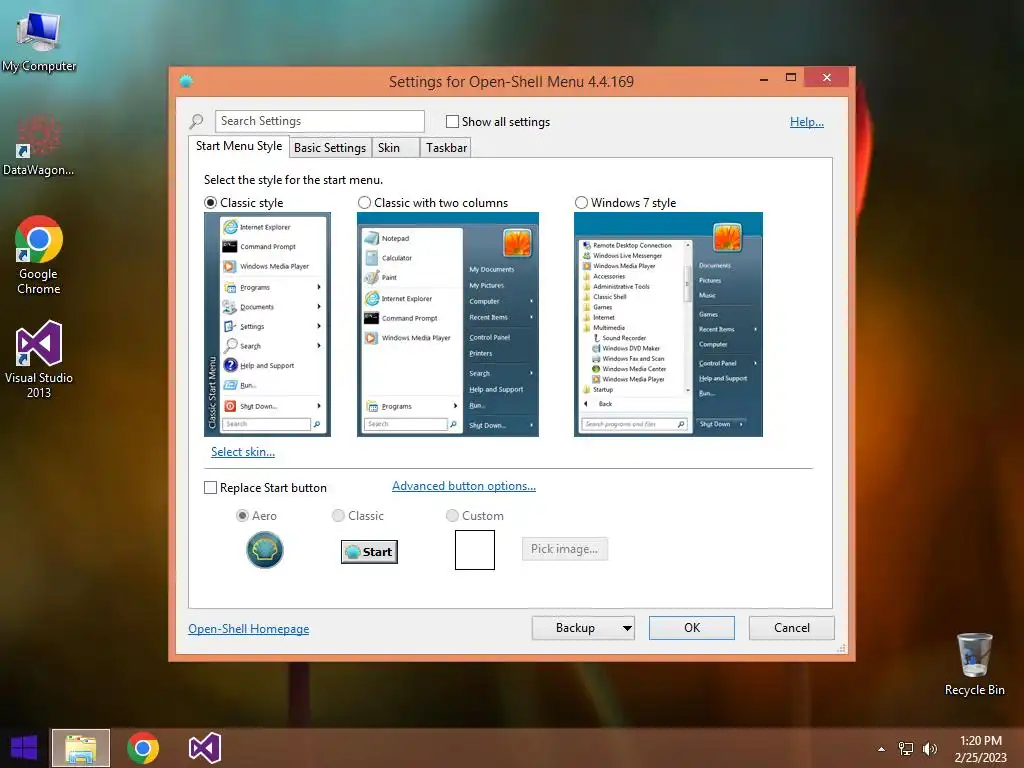Enable the Show all settings checkbox
The image size is (1024, 768).
452,121
